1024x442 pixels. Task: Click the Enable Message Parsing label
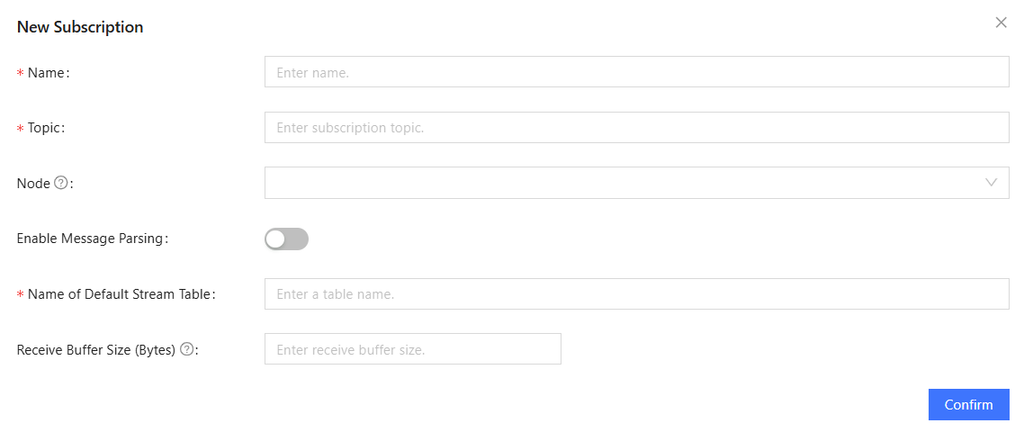click(90, 239)
